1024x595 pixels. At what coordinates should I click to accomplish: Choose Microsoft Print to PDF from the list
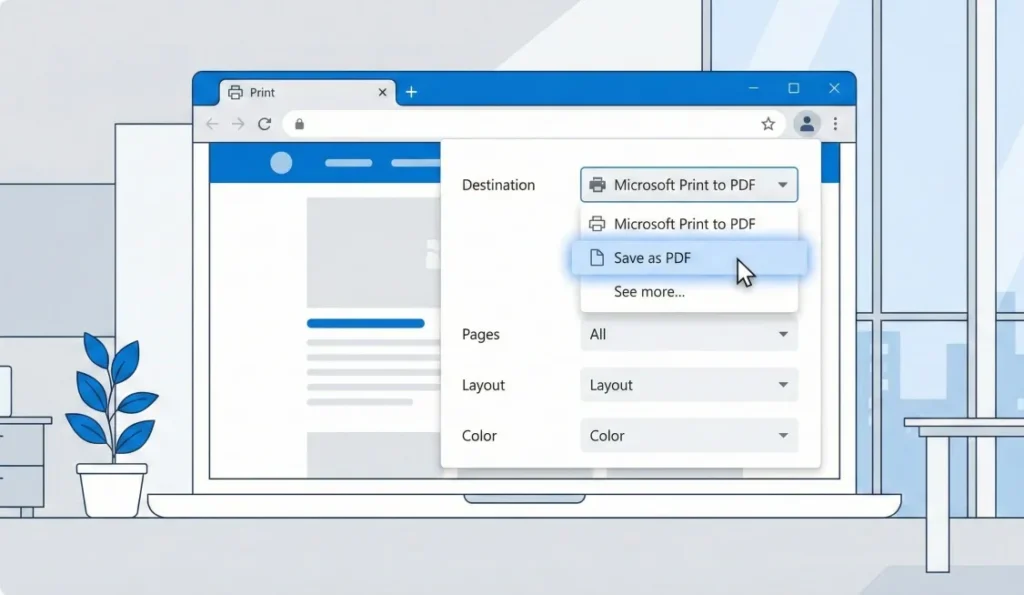click(689, 224)
